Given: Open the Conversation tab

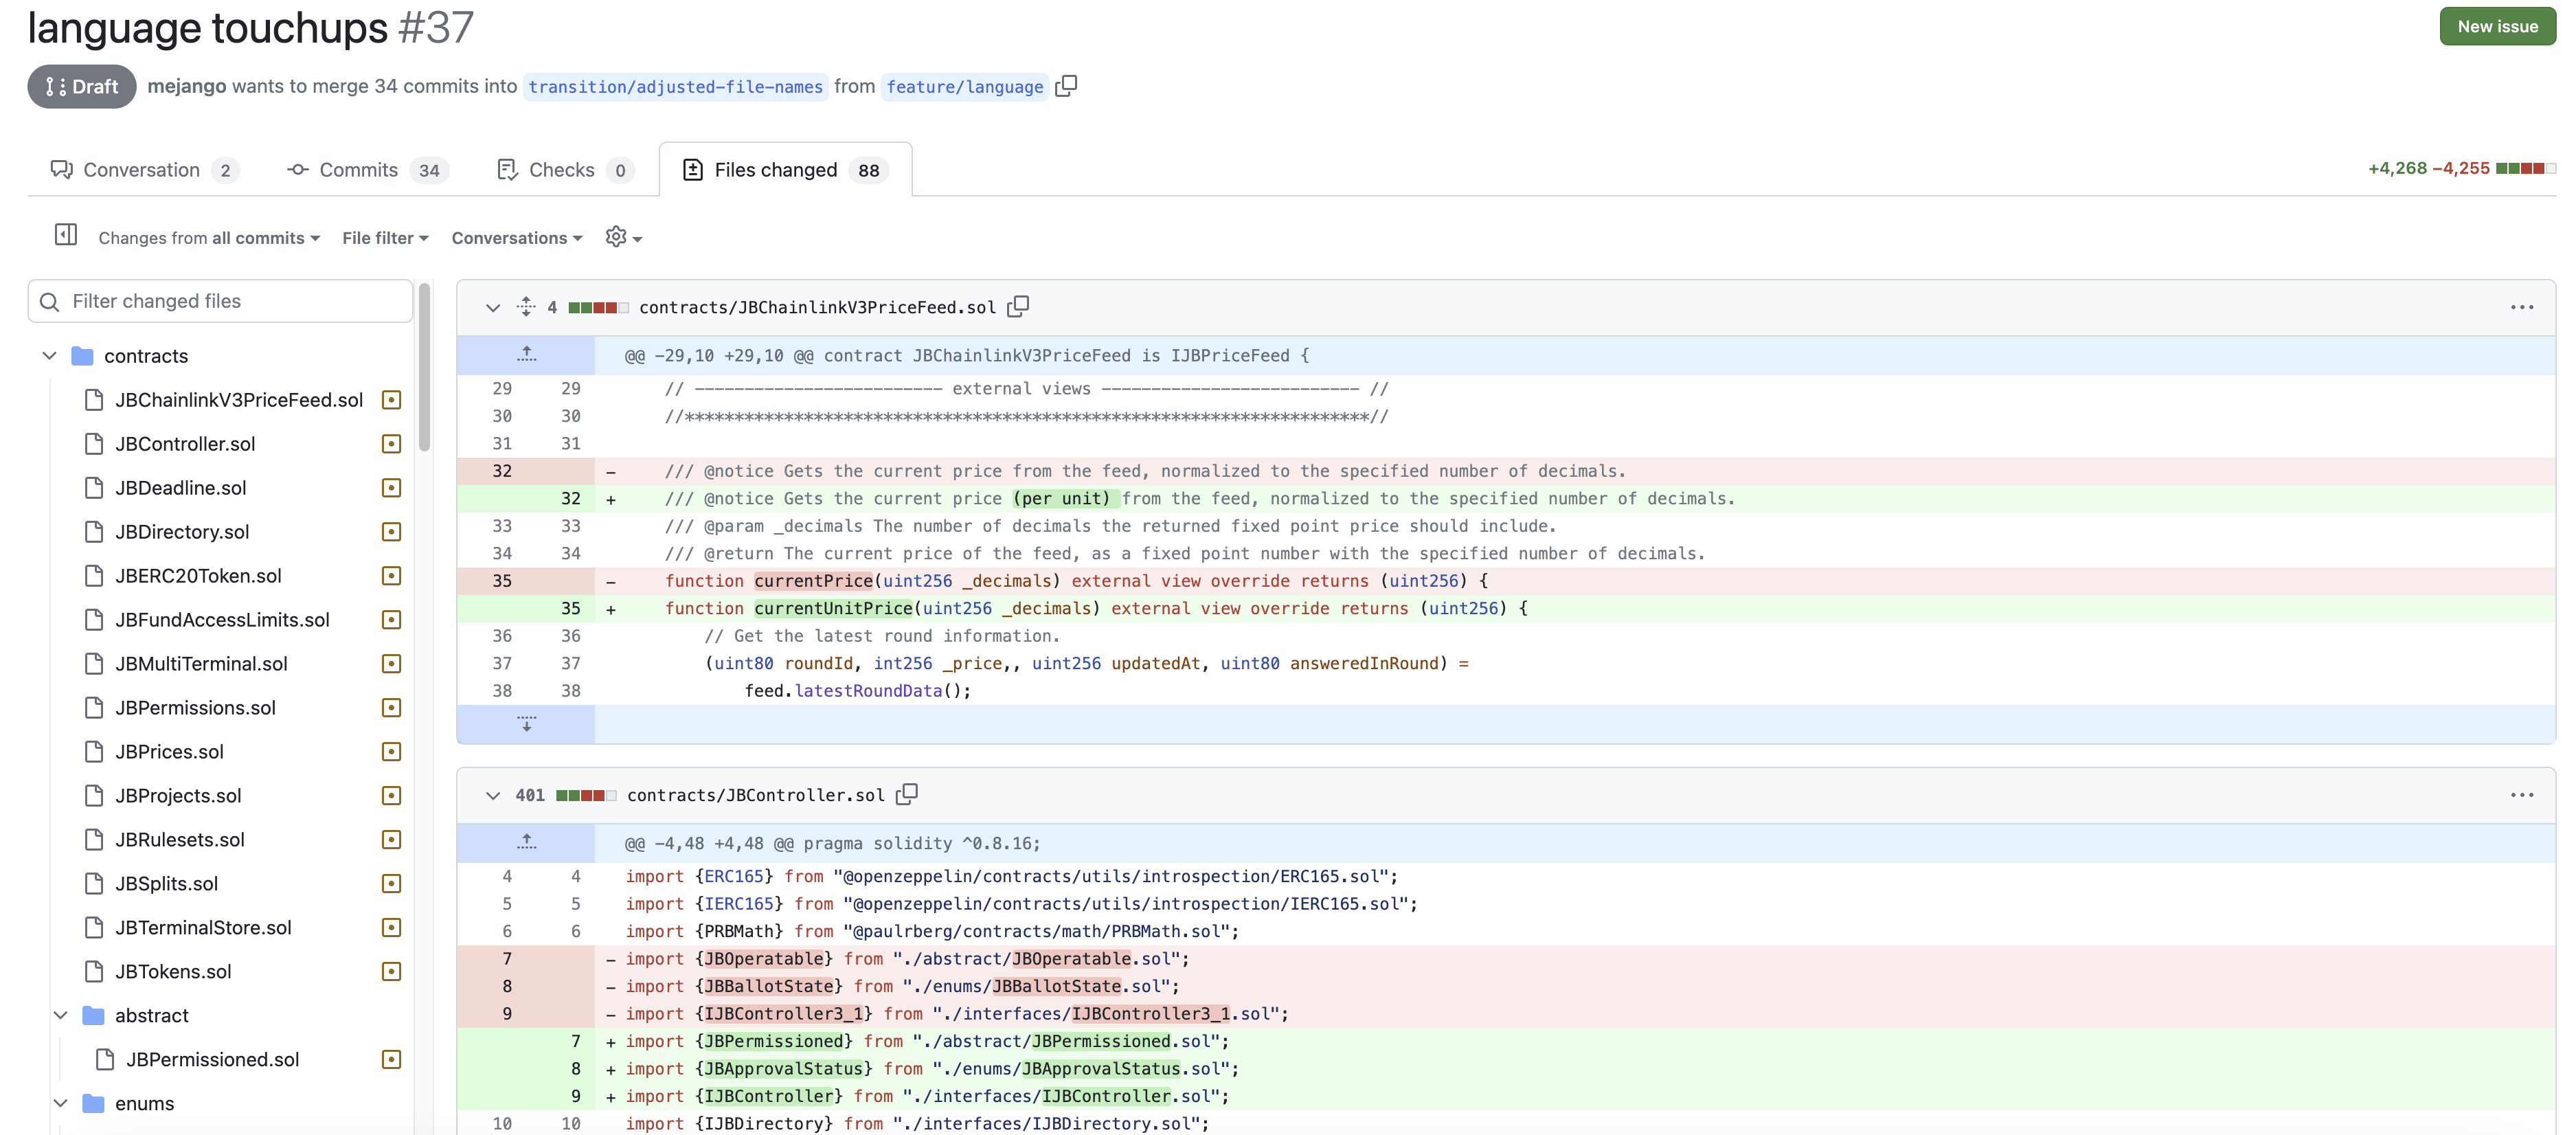Looking at the screenshot, I should pos(144,169).
